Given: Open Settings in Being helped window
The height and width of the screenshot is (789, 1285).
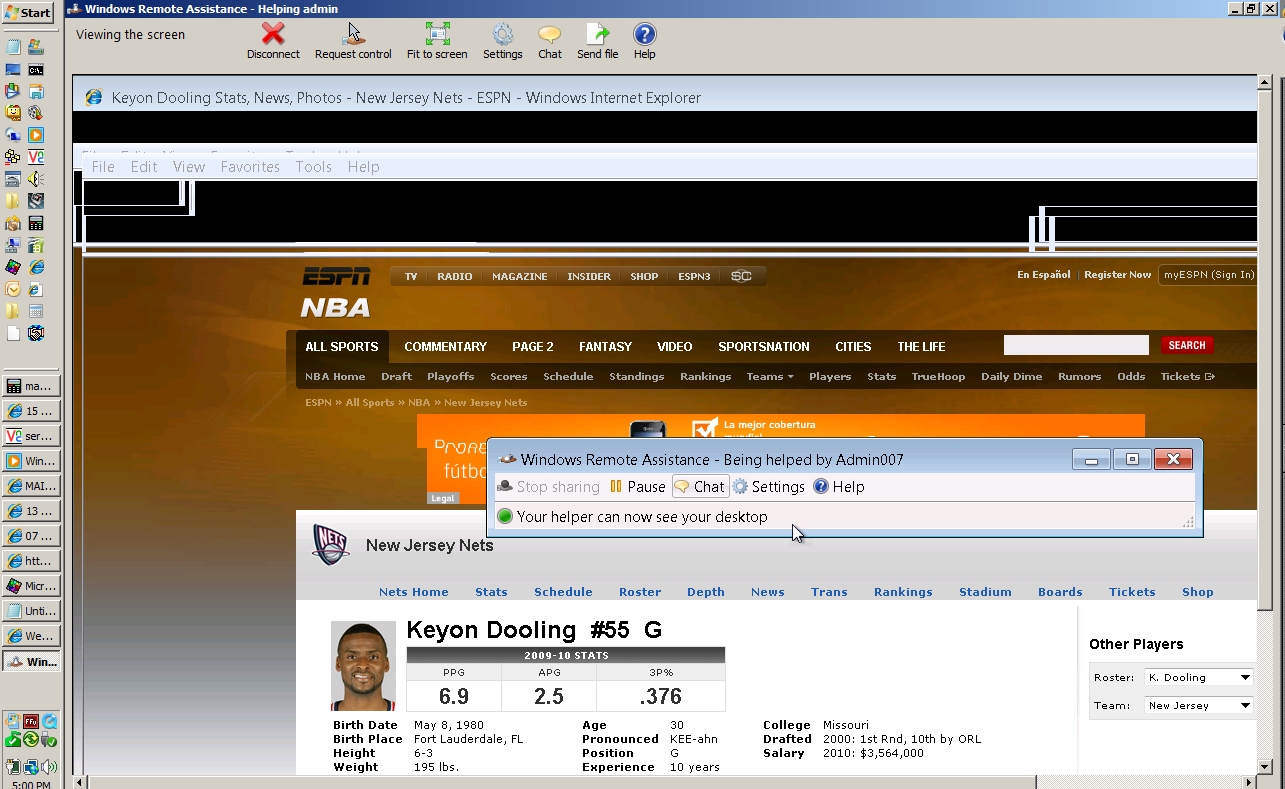Looking at the screenshot, I should point(768,487).
